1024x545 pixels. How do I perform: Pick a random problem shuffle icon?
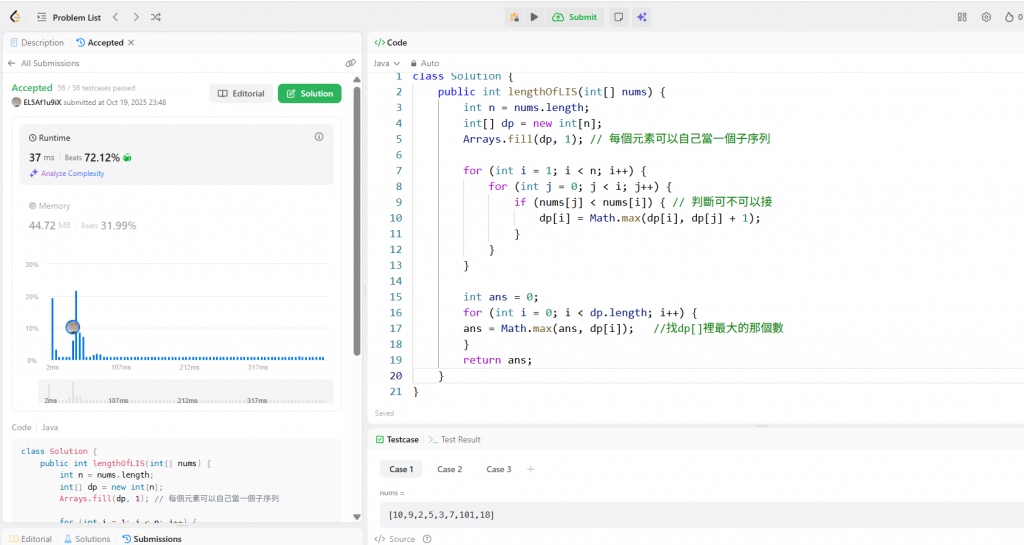coord(155,17)
